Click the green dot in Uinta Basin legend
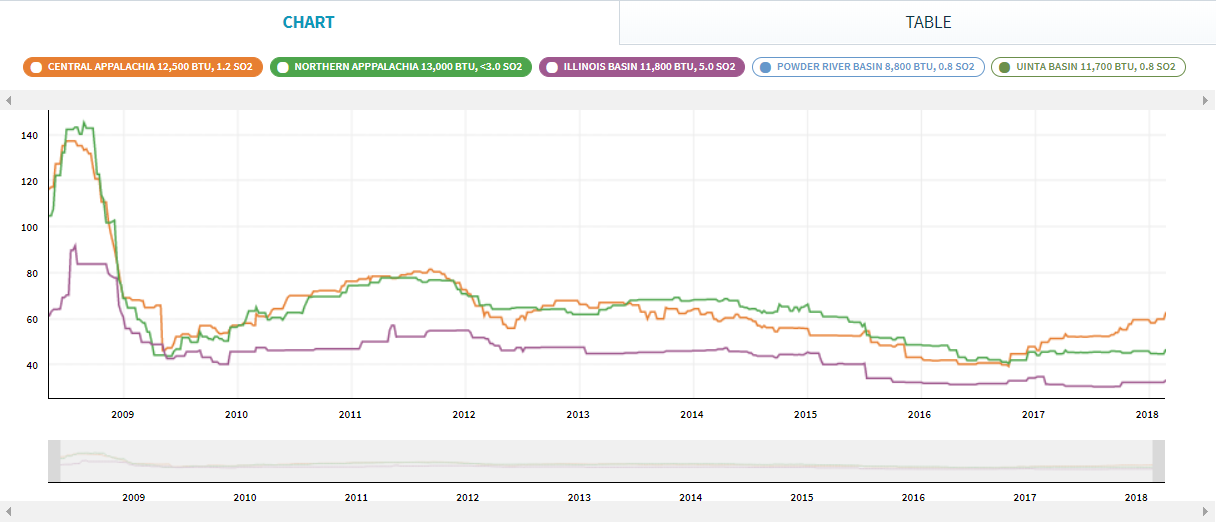This screenshot has height=526, width=1216. pyautogui.click(x=1005, y=67)
